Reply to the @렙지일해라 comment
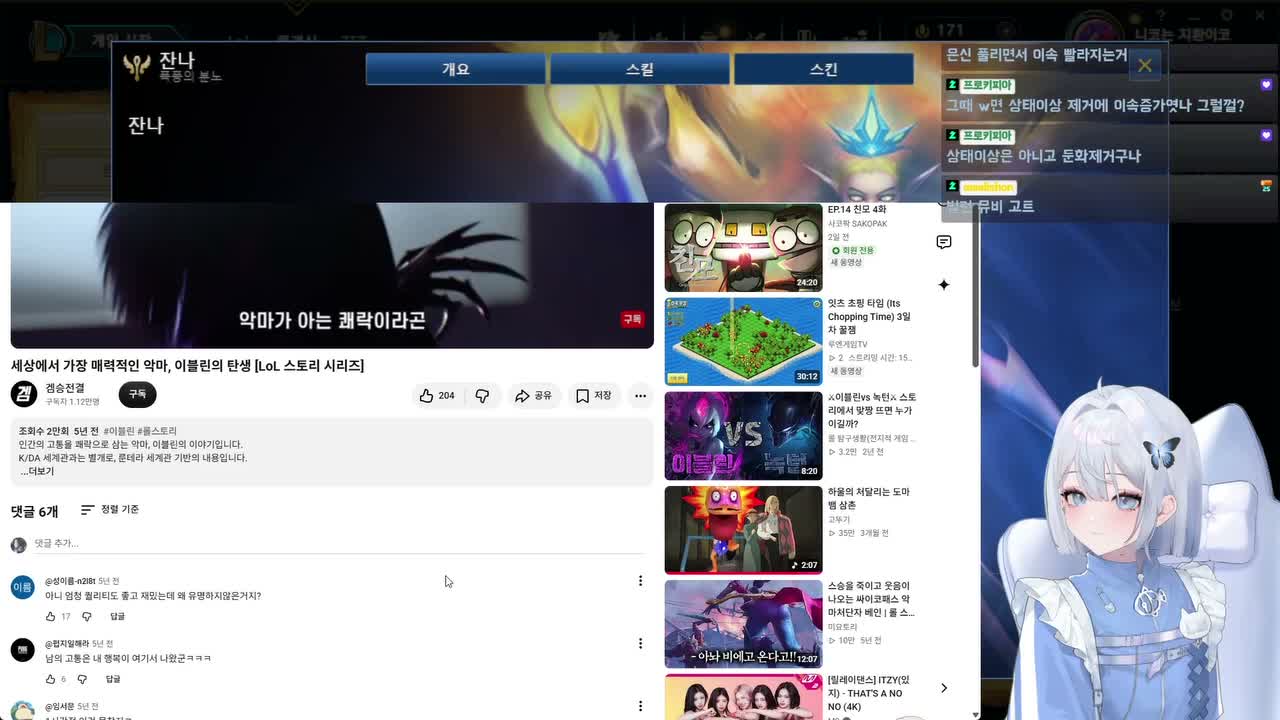Image resolution: width=1280 pixels, height=720 pixels. [113, 679]
